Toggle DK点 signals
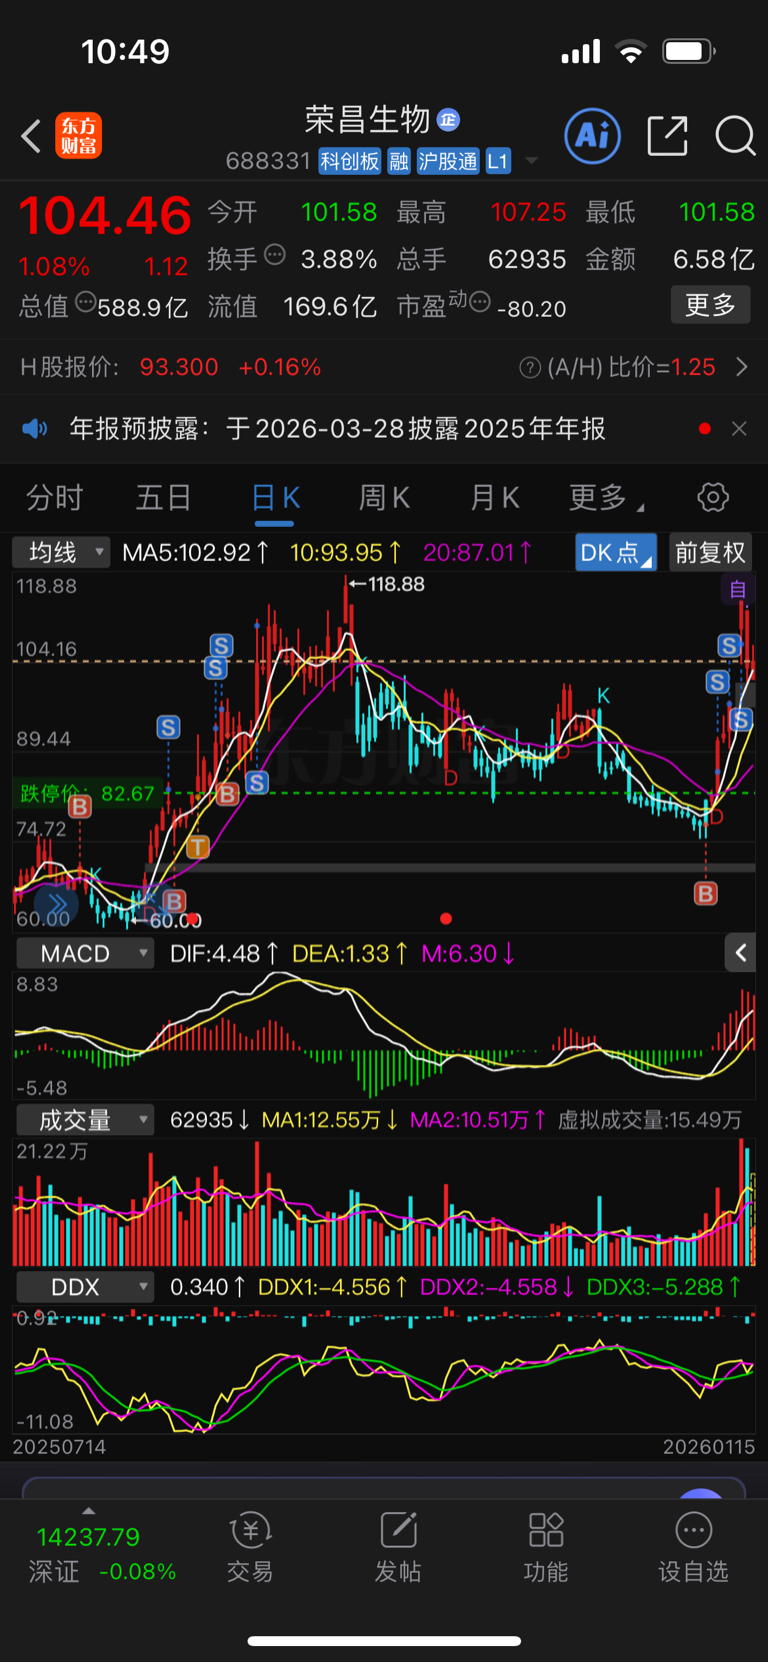The width and height of the screenshot is (768, 1663). coord(616,553)
